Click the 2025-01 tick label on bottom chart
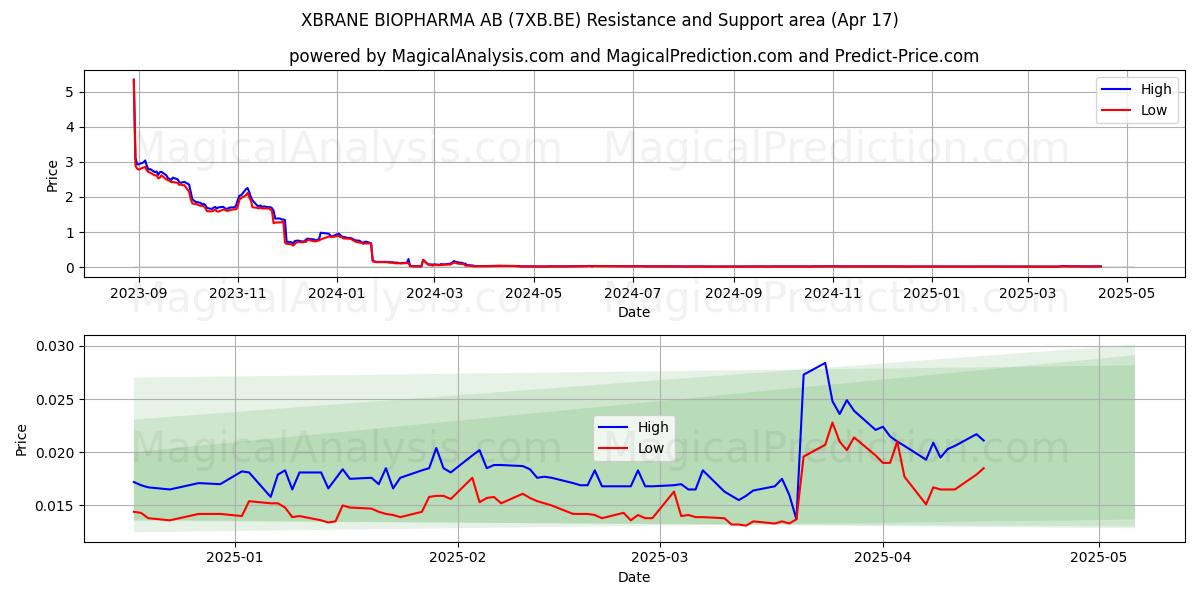This screenshot has width=1200, height=600. [x=235, y=559]
